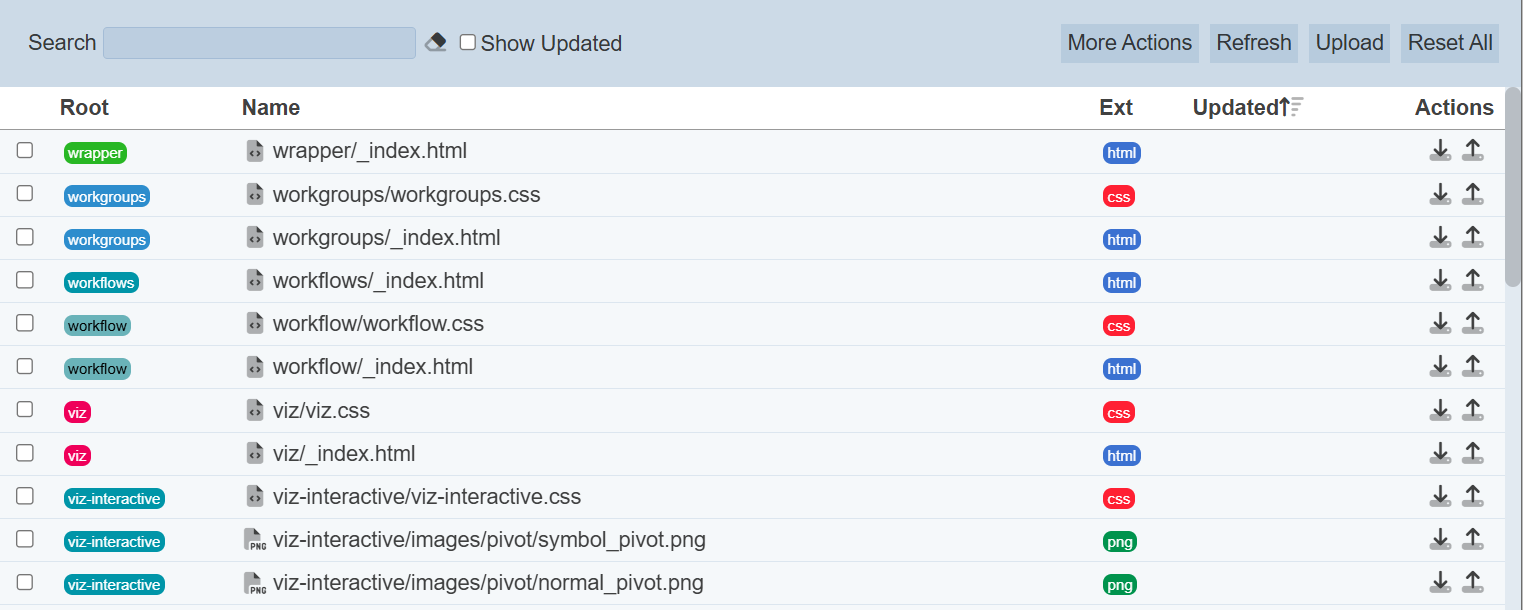The width and height of the screenshot is (1523, 610).
Task: Click the Reset All button
Action: tap(1449, 43)
